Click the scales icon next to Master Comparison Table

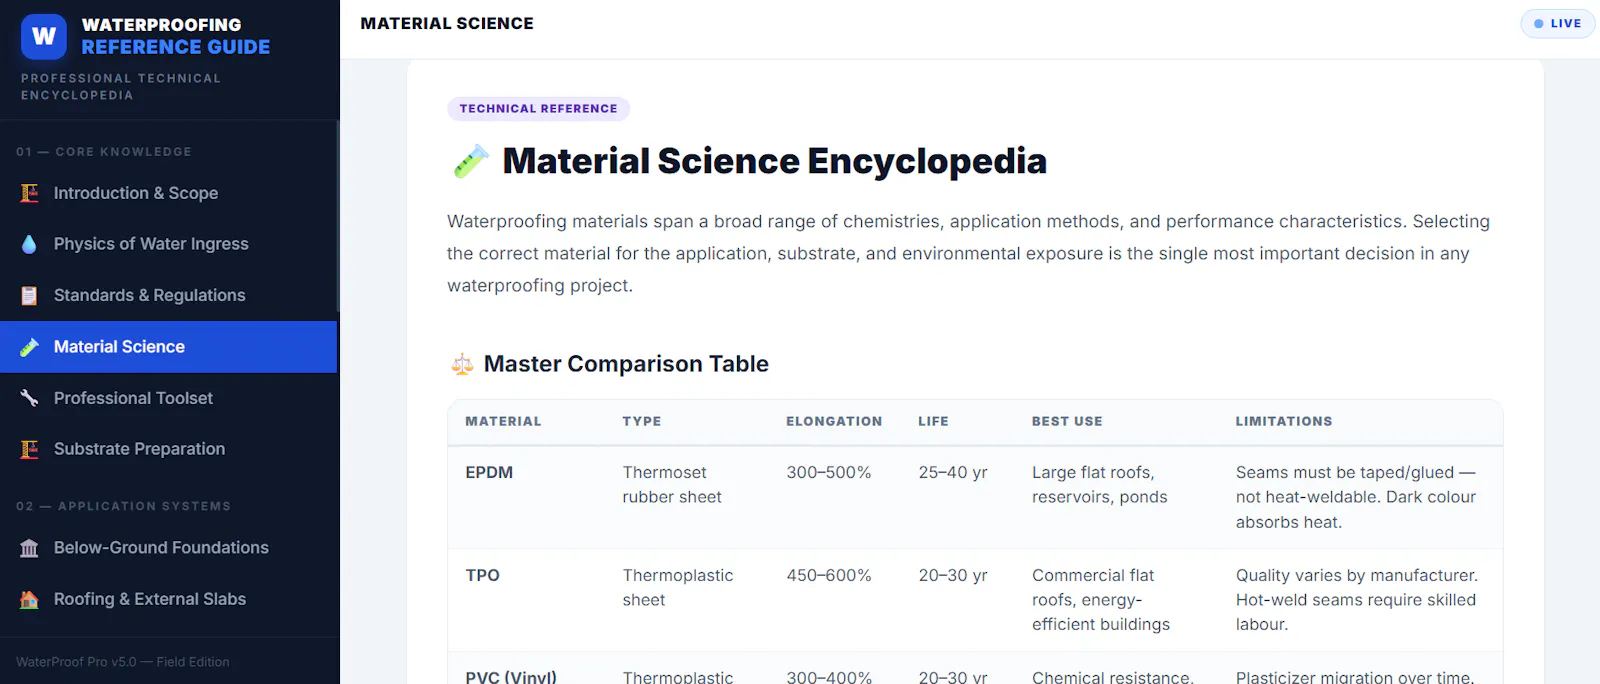point(462,364)
